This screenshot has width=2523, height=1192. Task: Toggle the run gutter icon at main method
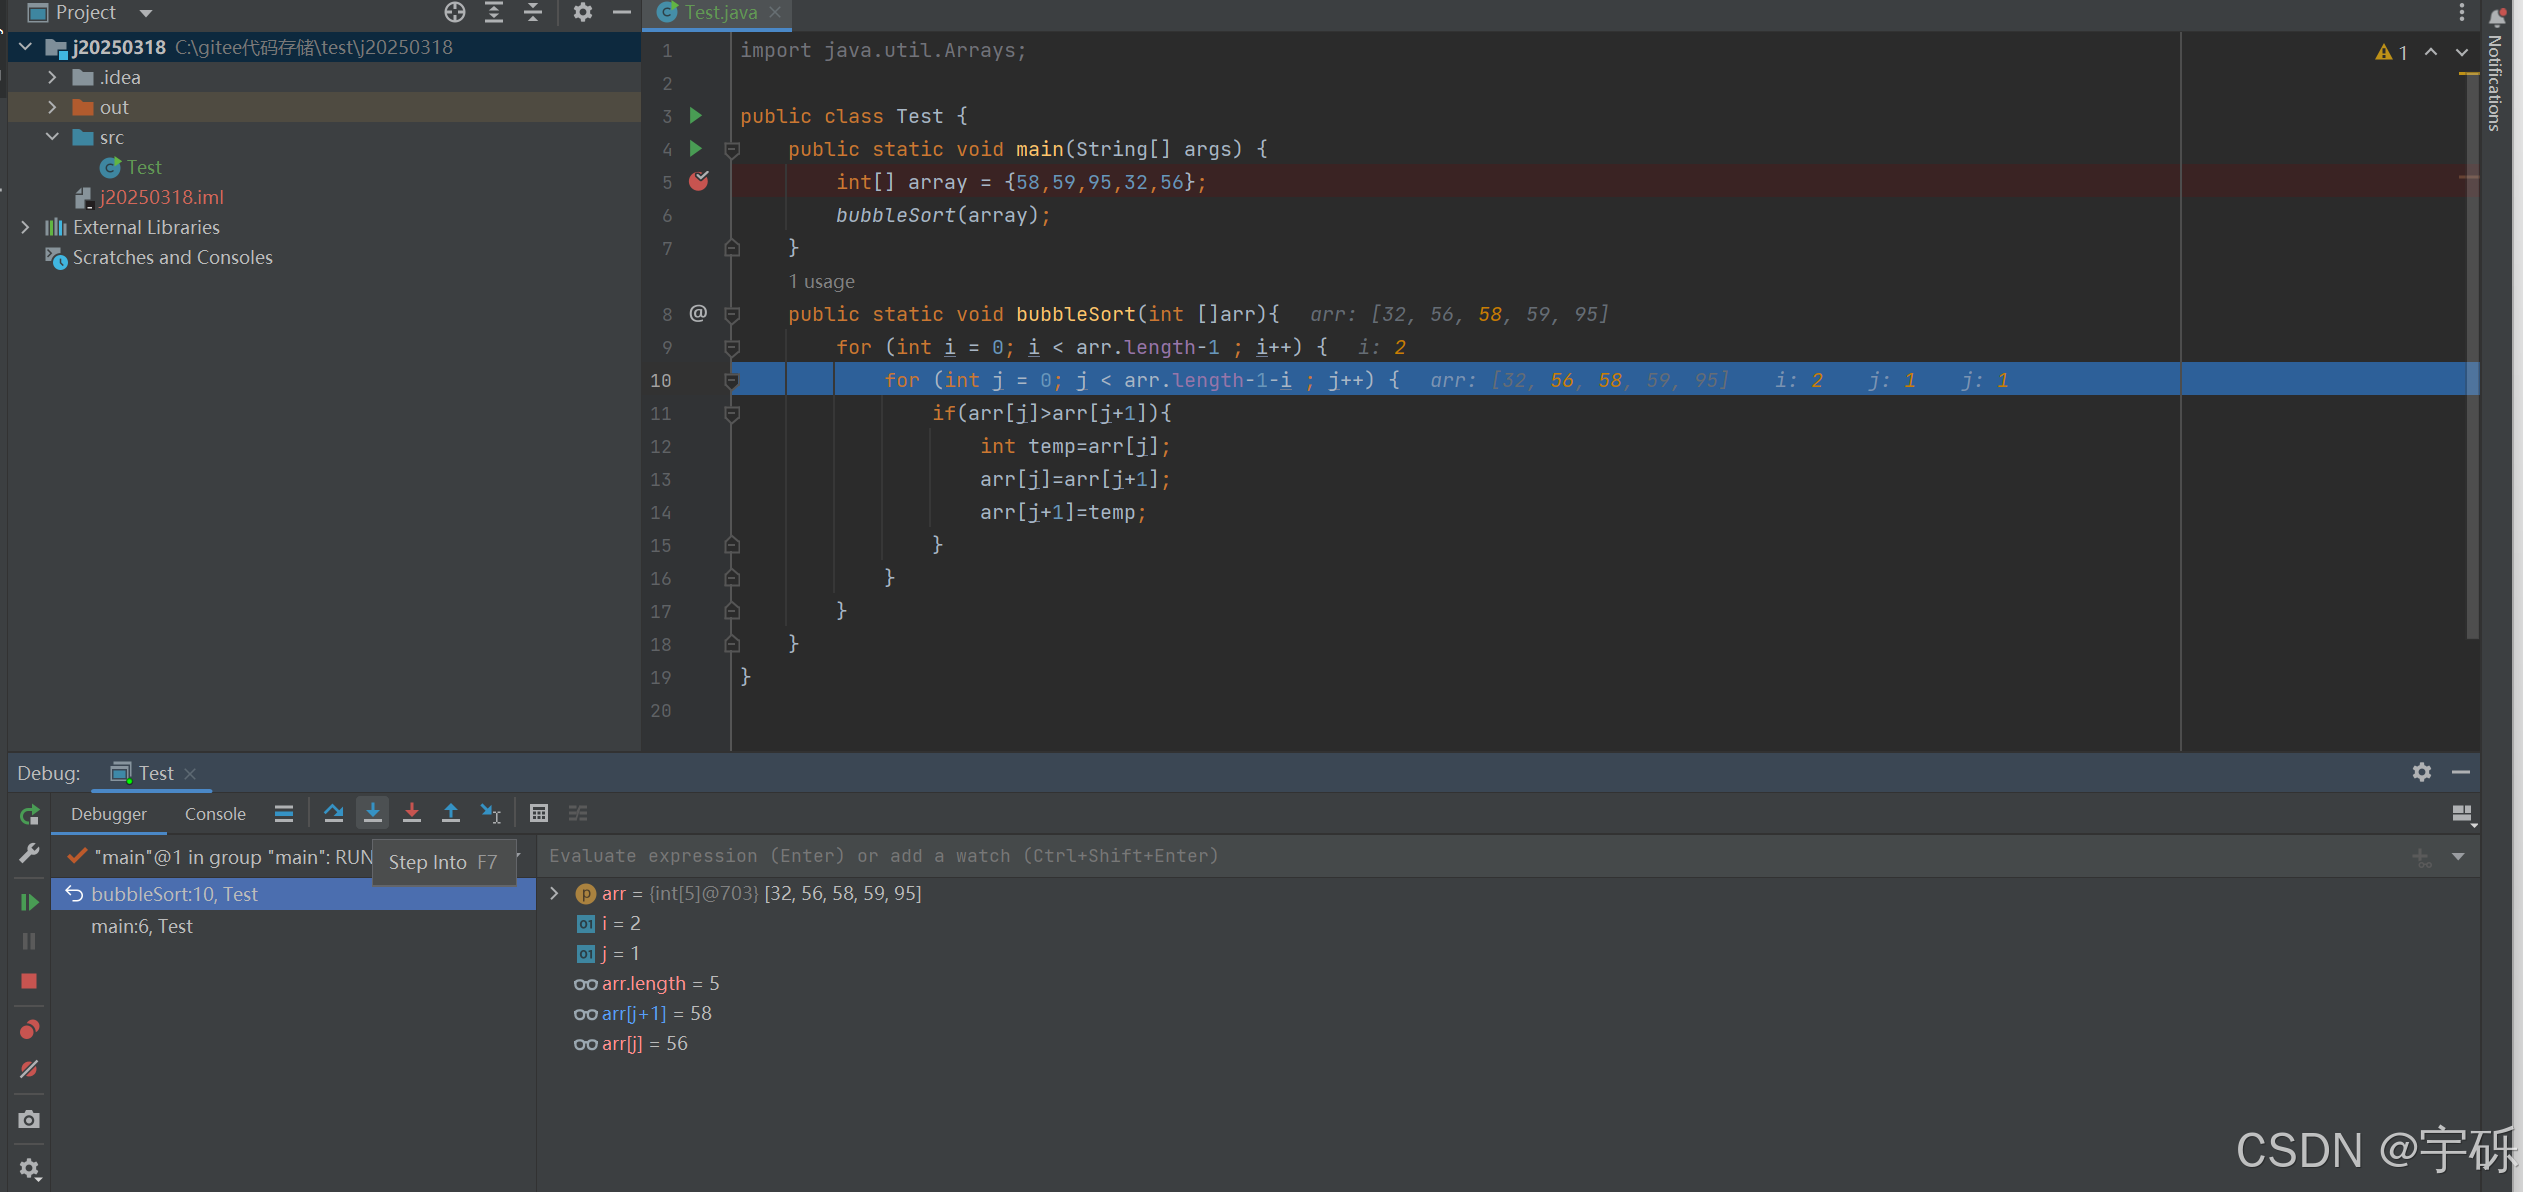coord(696,149)
